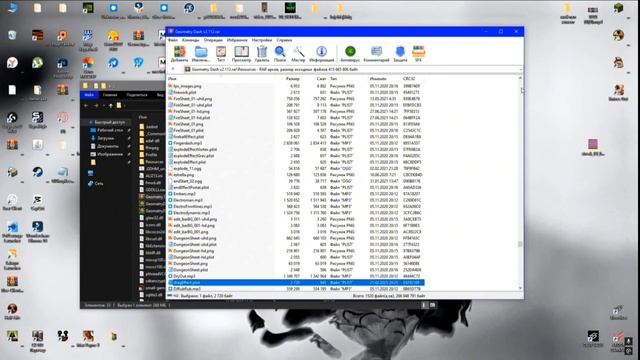
Task: Click the Главная tab in the Explorer window
Action: click(x=110, y=95)
